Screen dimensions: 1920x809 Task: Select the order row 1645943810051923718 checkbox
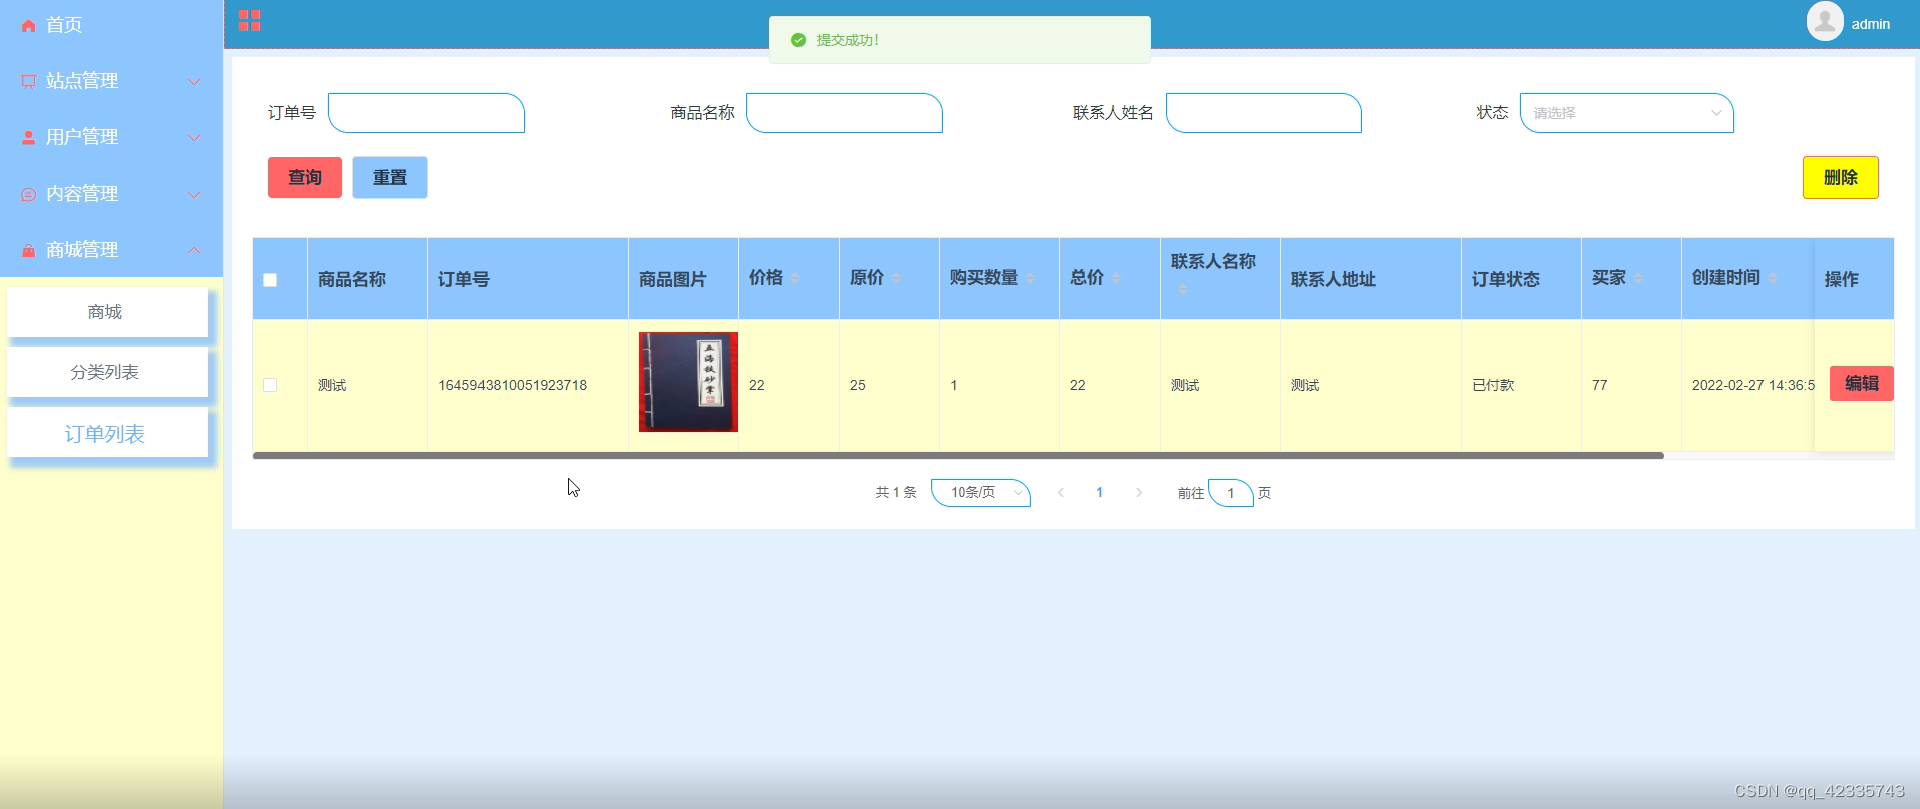click(x=270, y=385)
